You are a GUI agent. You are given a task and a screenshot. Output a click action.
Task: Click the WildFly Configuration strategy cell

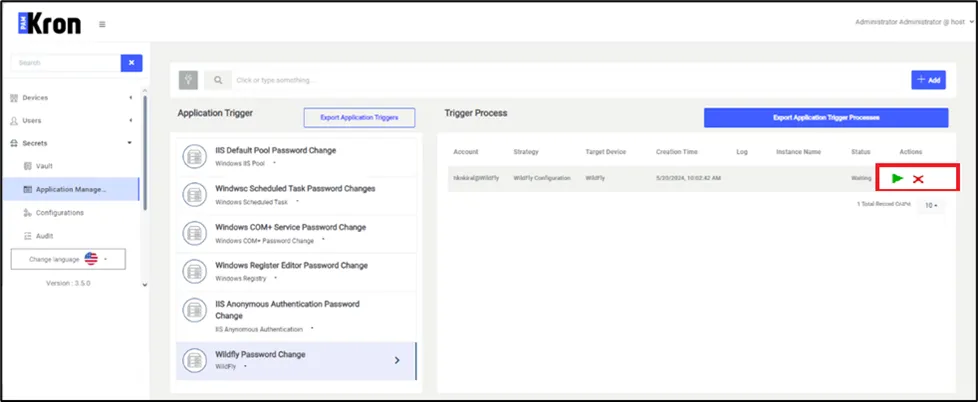coord(542,178)
